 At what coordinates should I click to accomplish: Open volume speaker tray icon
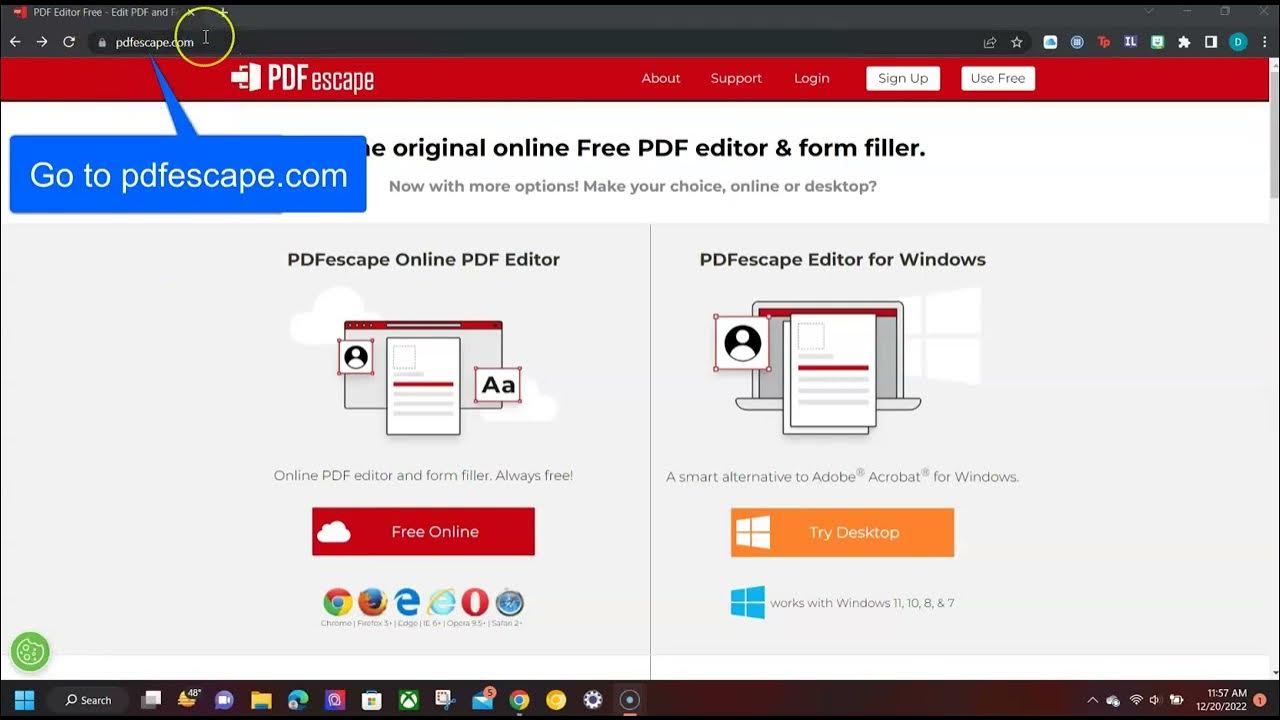(1155, 700)
